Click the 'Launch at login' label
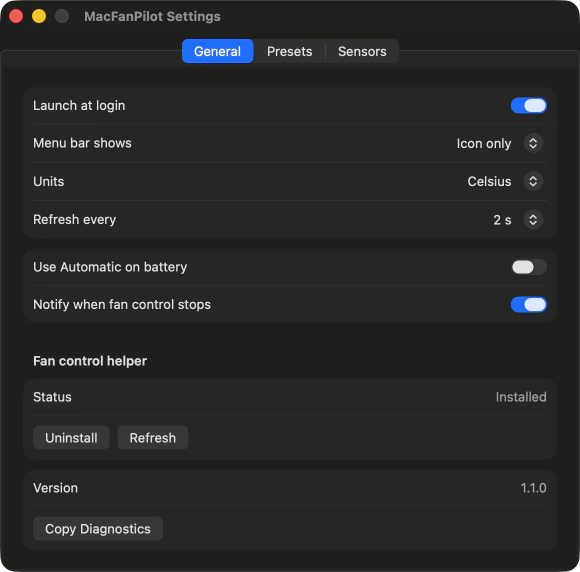Viewport: 580px width, 572px height. (79, 106)
